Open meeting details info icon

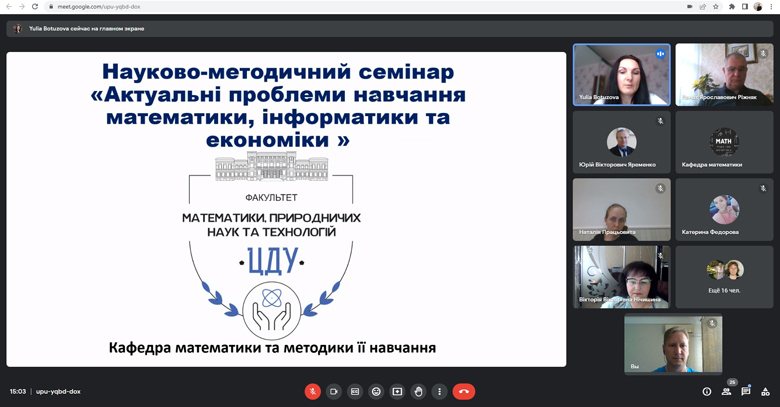tap(707, 392)
